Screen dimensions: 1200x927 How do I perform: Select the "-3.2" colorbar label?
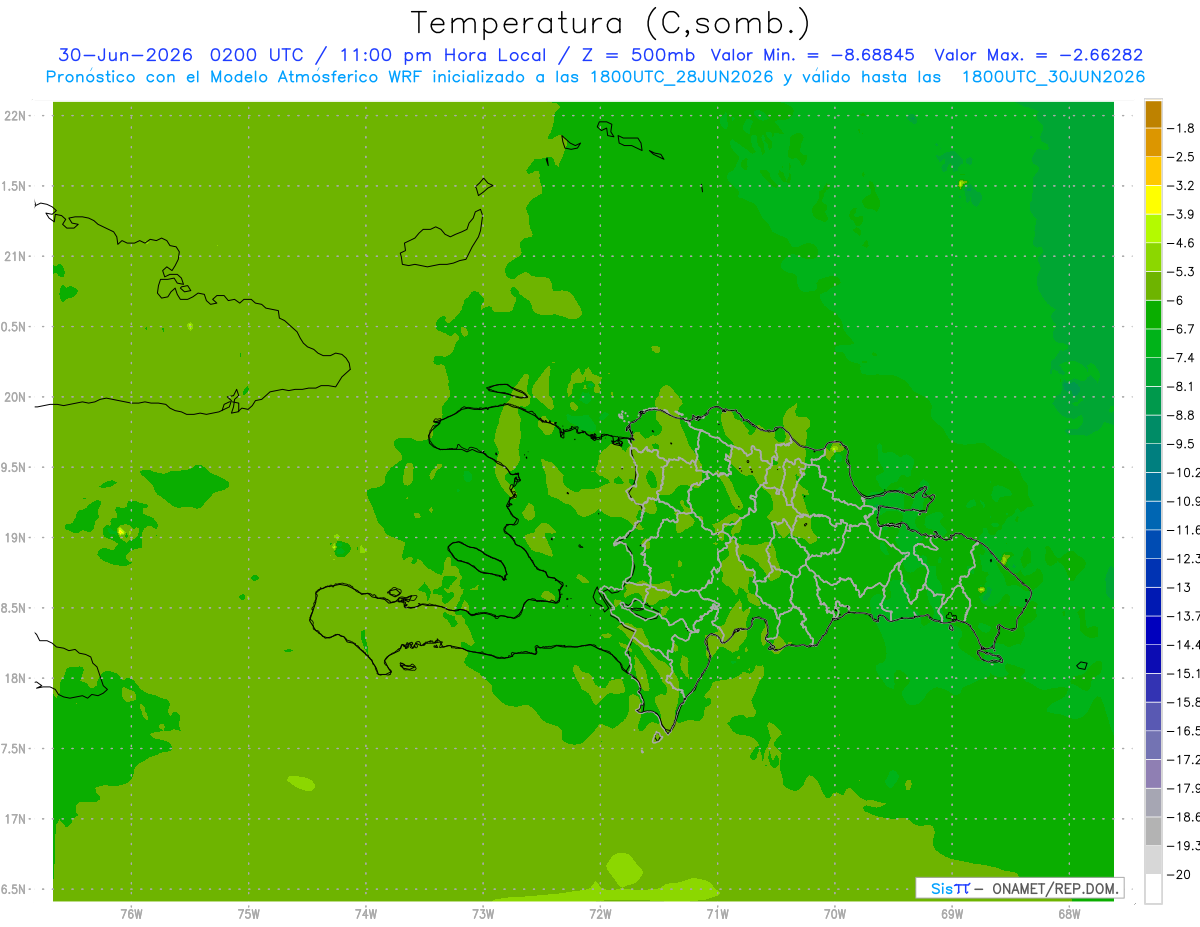(1182, 186)
